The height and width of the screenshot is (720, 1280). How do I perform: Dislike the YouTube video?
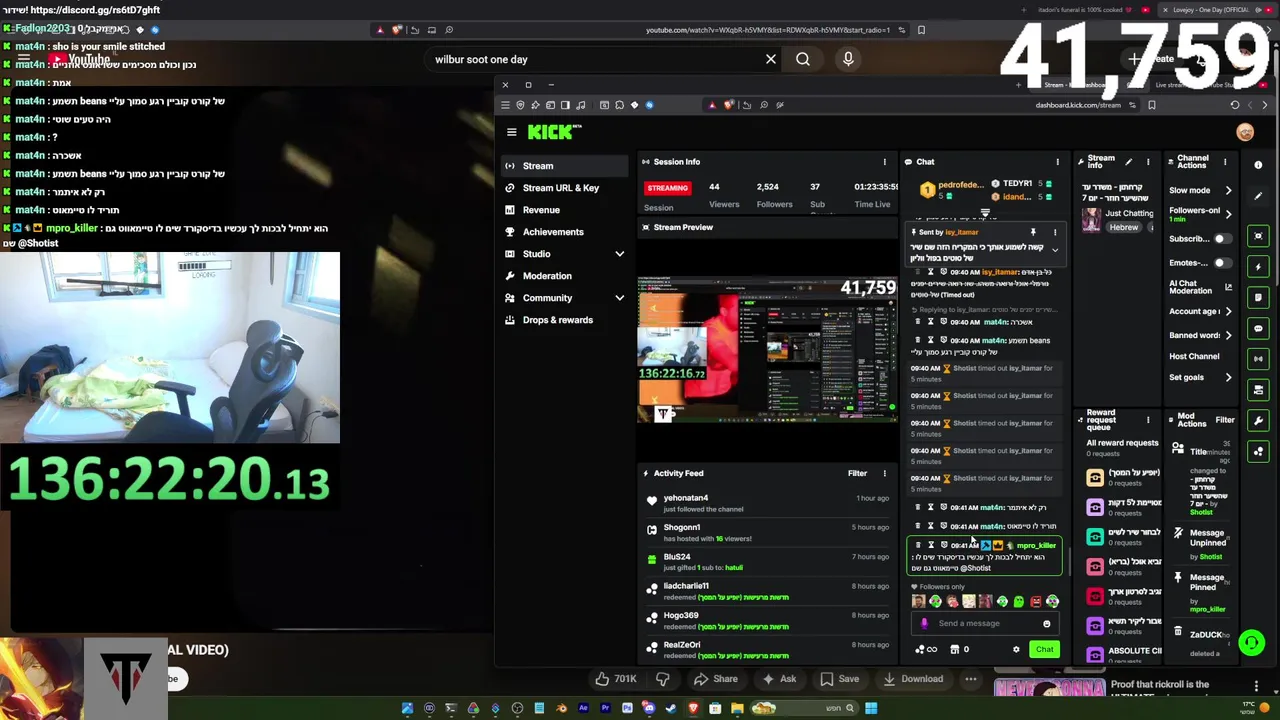pyautogui.click(x=662, y=679)
